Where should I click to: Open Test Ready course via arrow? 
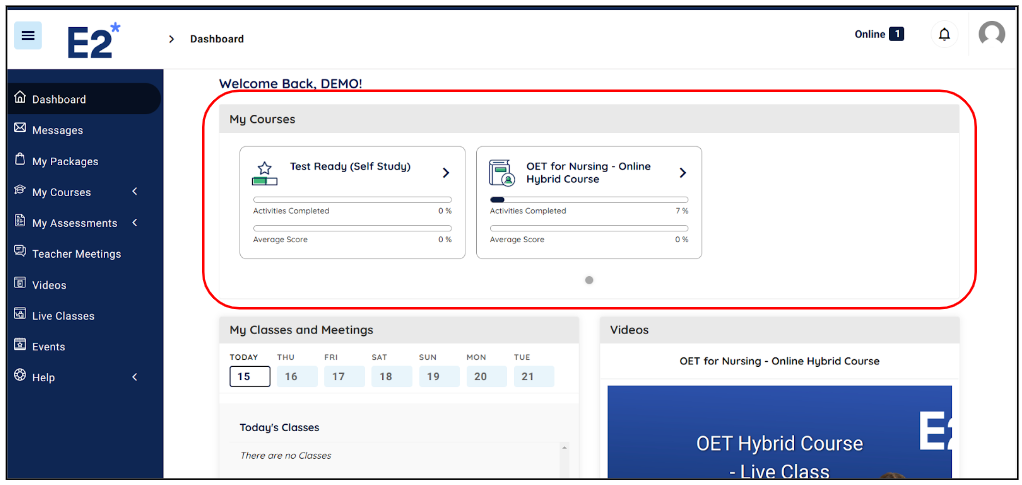[x=446, y=173]
